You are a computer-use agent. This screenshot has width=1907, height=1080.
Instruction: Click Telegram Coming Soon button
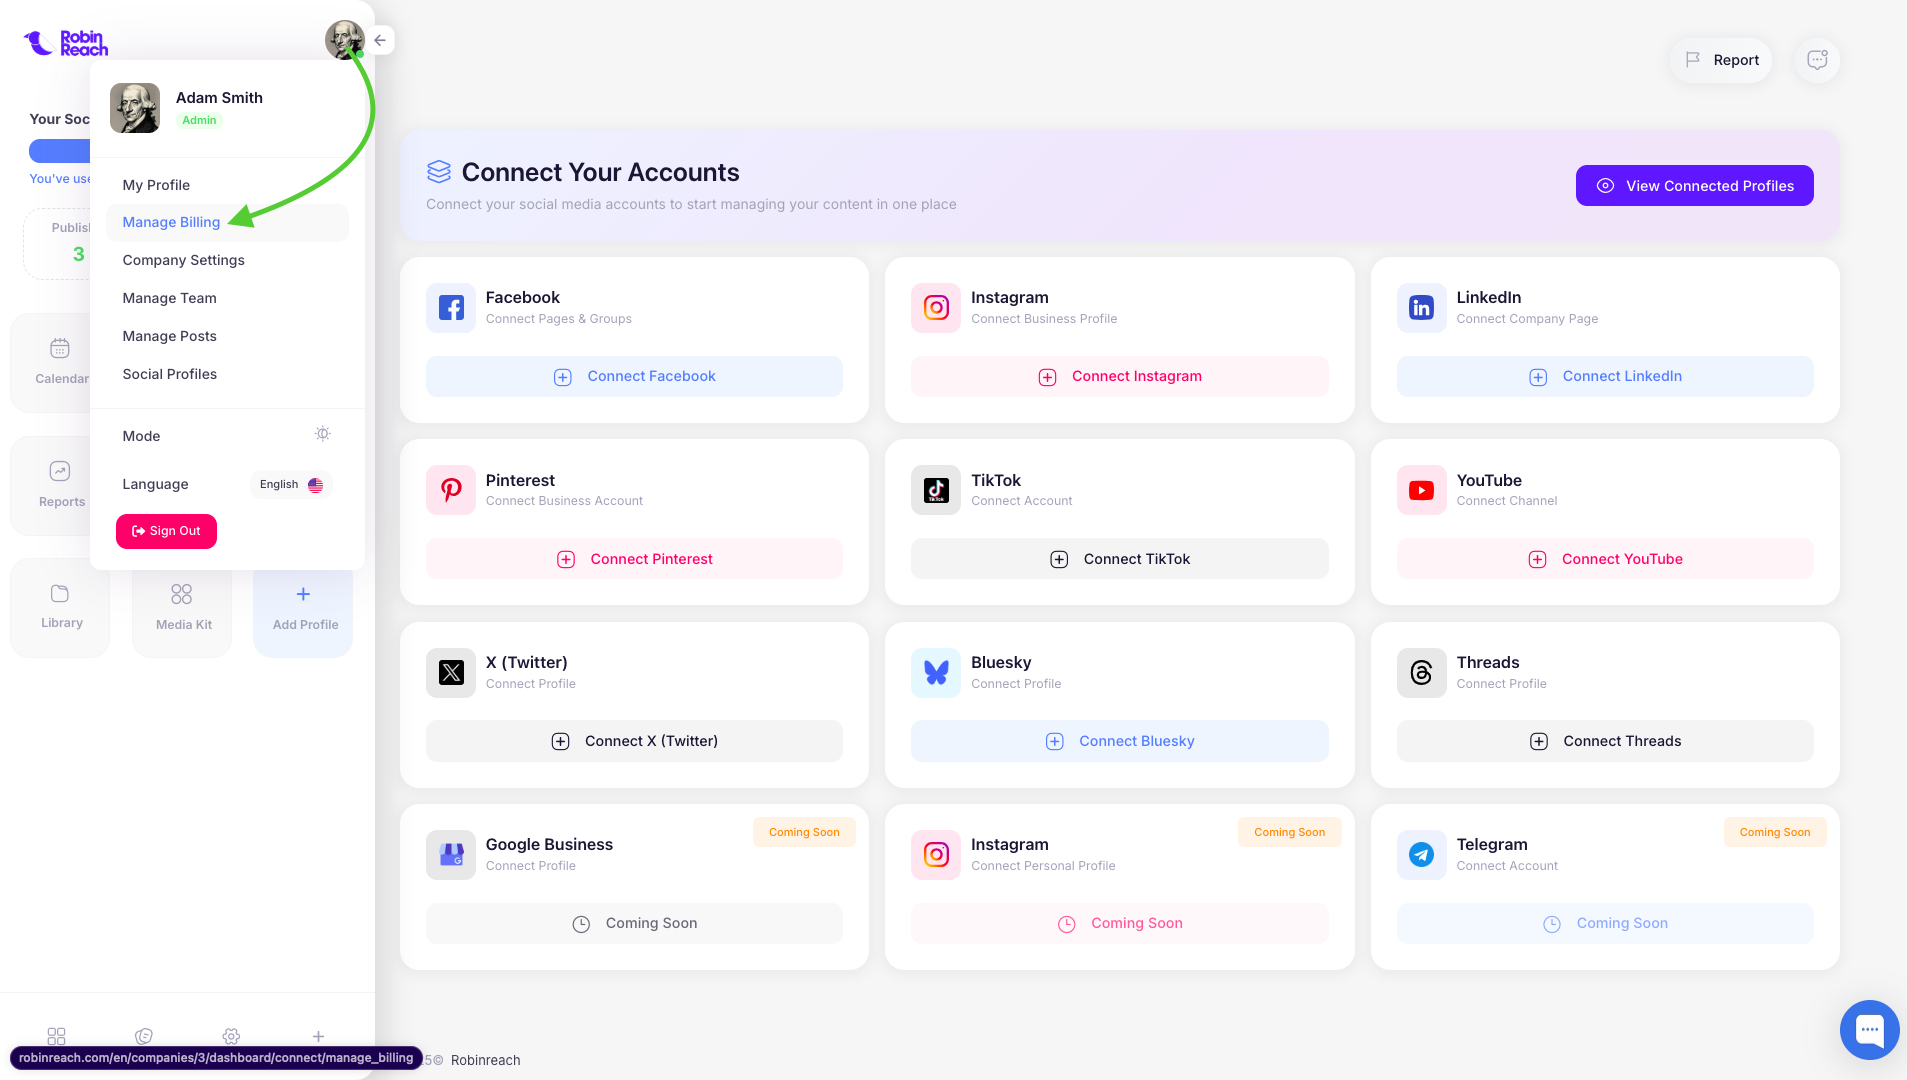(1604, 923)
